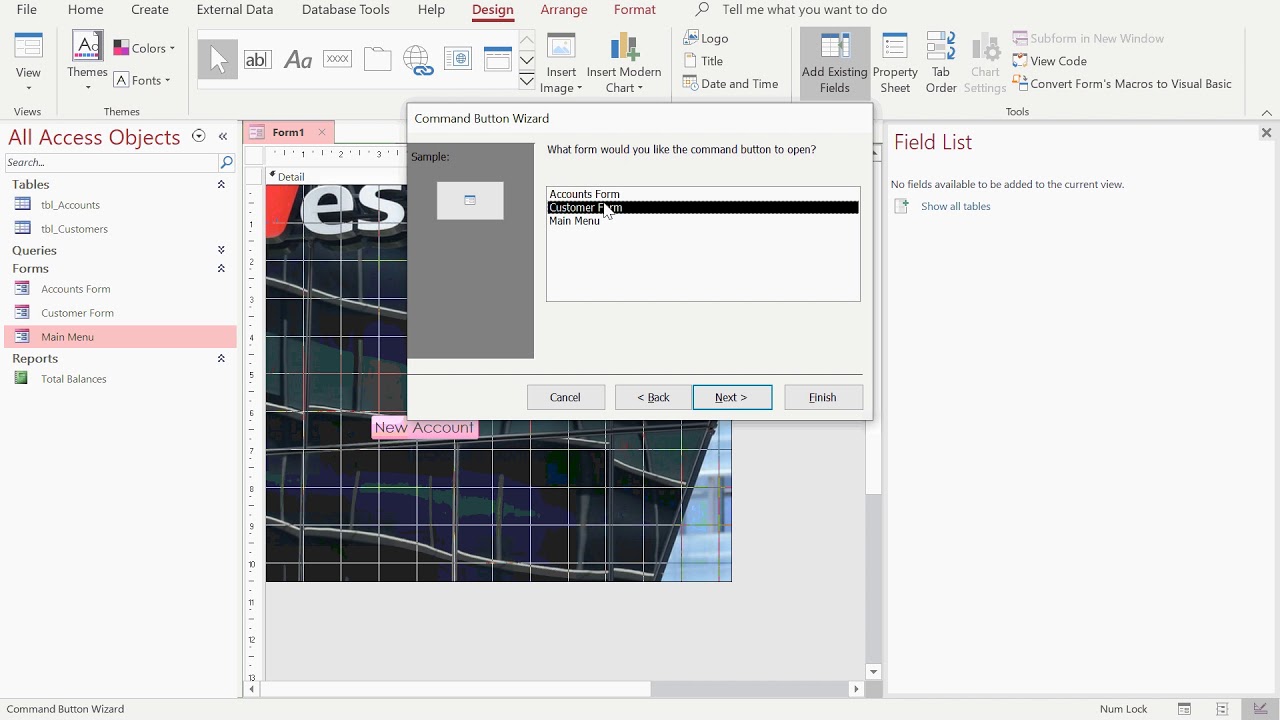Image resolution: width=1280 pixels, height=720 pixels.
Task: Click Next in the wizard
Action: (732, 397)
